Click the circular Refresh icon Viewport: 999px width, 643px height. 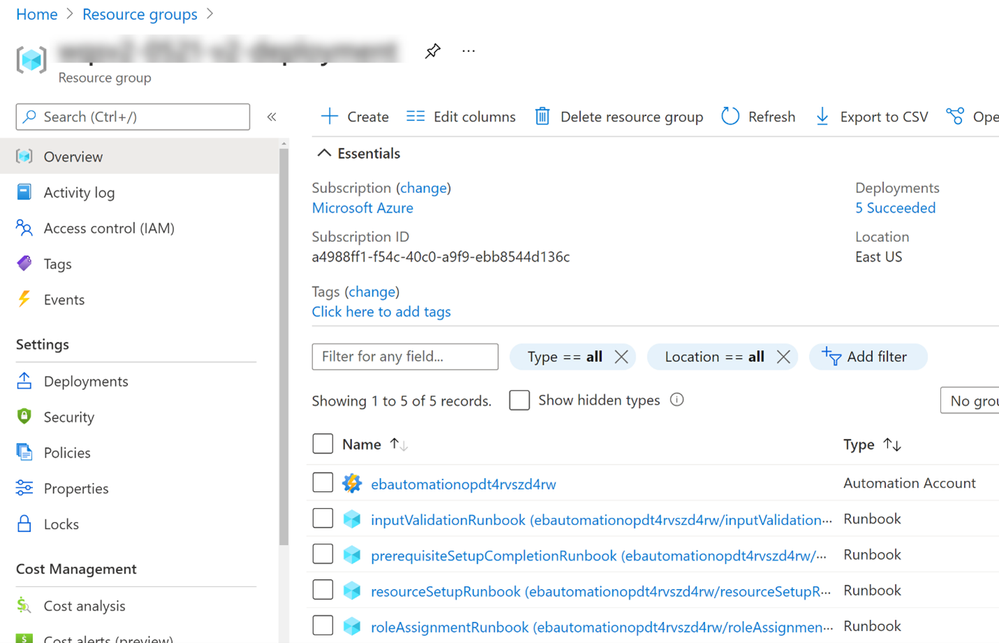(730, 116)
